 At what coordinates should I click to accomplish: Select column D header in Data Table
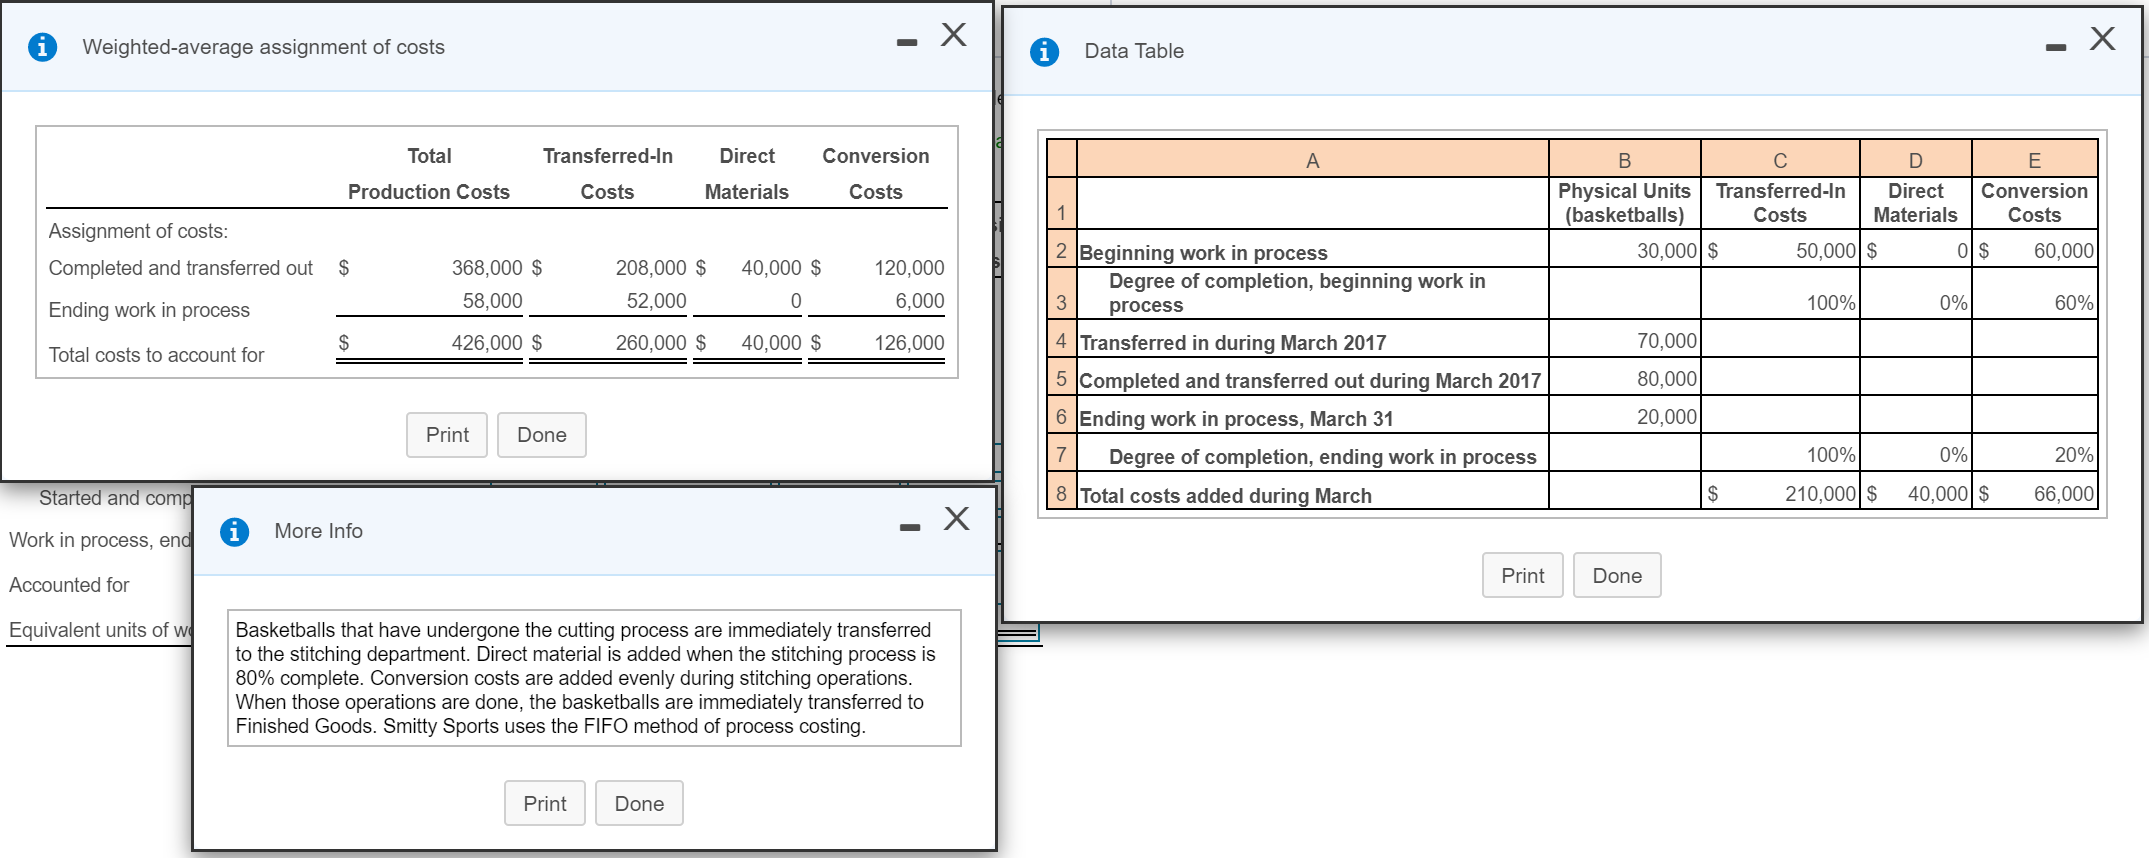click(x=1916, y=160)
